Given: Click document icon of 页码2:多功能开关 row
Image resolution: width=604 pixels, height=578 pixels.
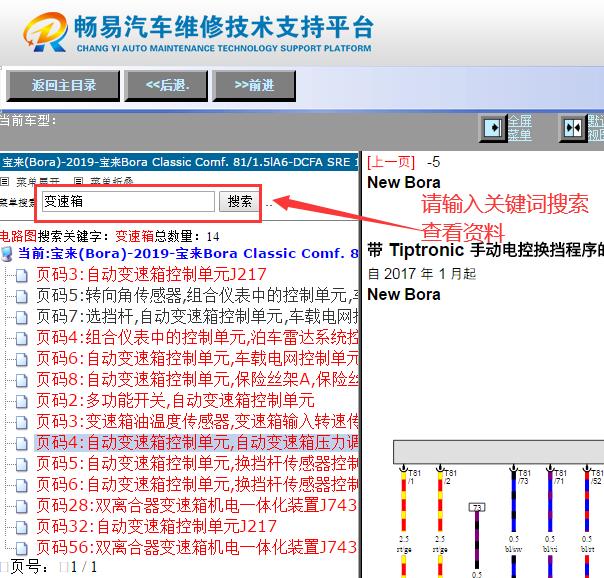Looking at the screenshot, I should 22,401.
